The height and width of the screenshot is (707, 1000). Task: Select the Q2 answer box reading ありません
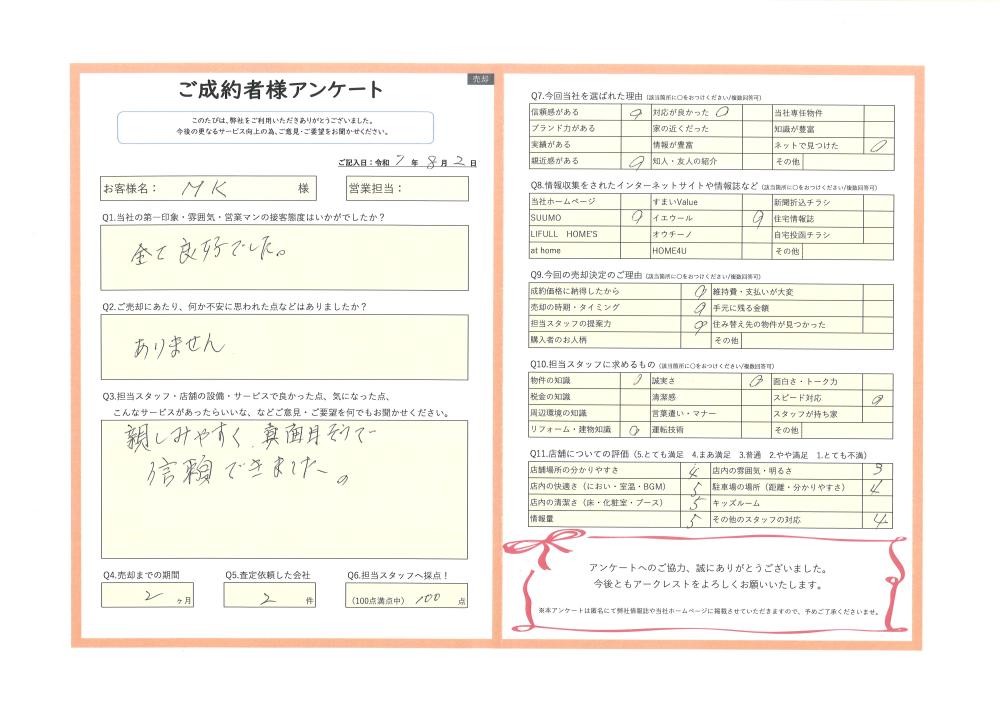point(284,348)
